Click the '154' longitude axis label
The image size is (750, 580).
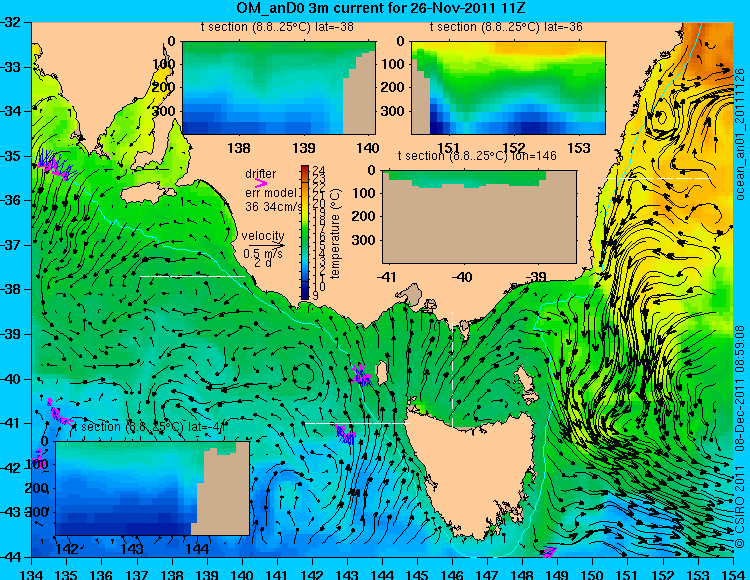733,574
